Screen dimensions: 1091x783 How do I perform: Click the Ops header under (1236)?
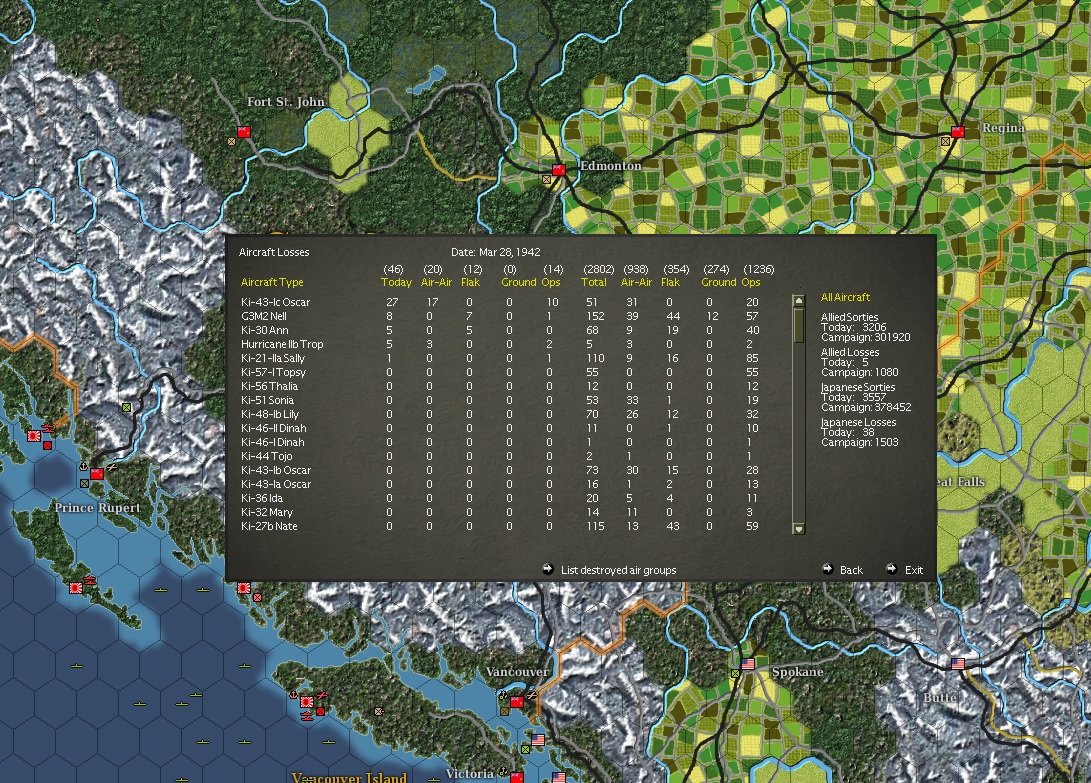(751, 283)
